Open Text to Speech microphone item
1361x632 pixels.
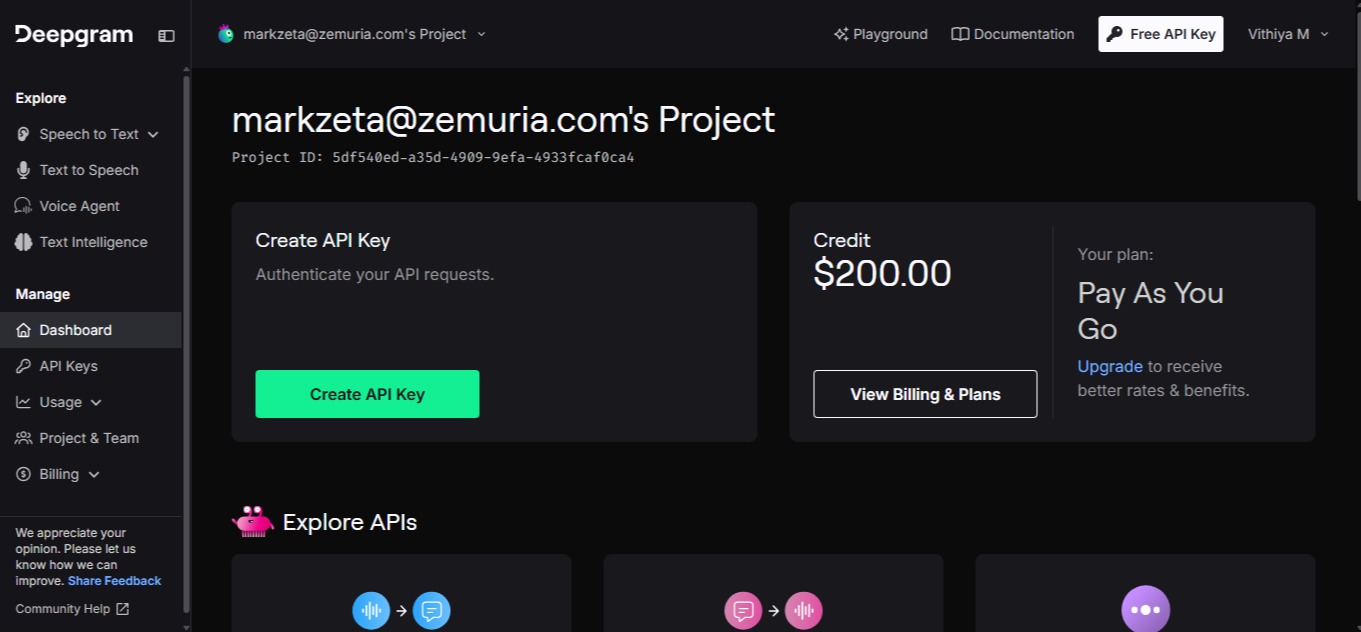tap(90, 170)
